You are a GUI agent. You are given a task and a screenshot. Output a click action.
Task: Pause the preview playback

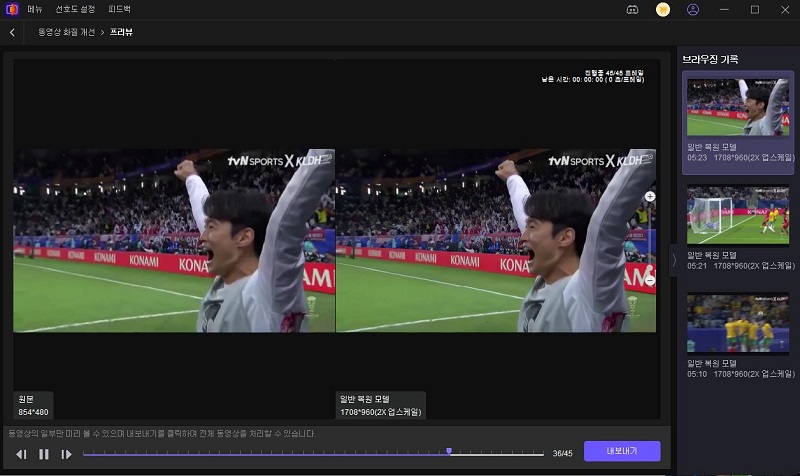click(44, 454)
